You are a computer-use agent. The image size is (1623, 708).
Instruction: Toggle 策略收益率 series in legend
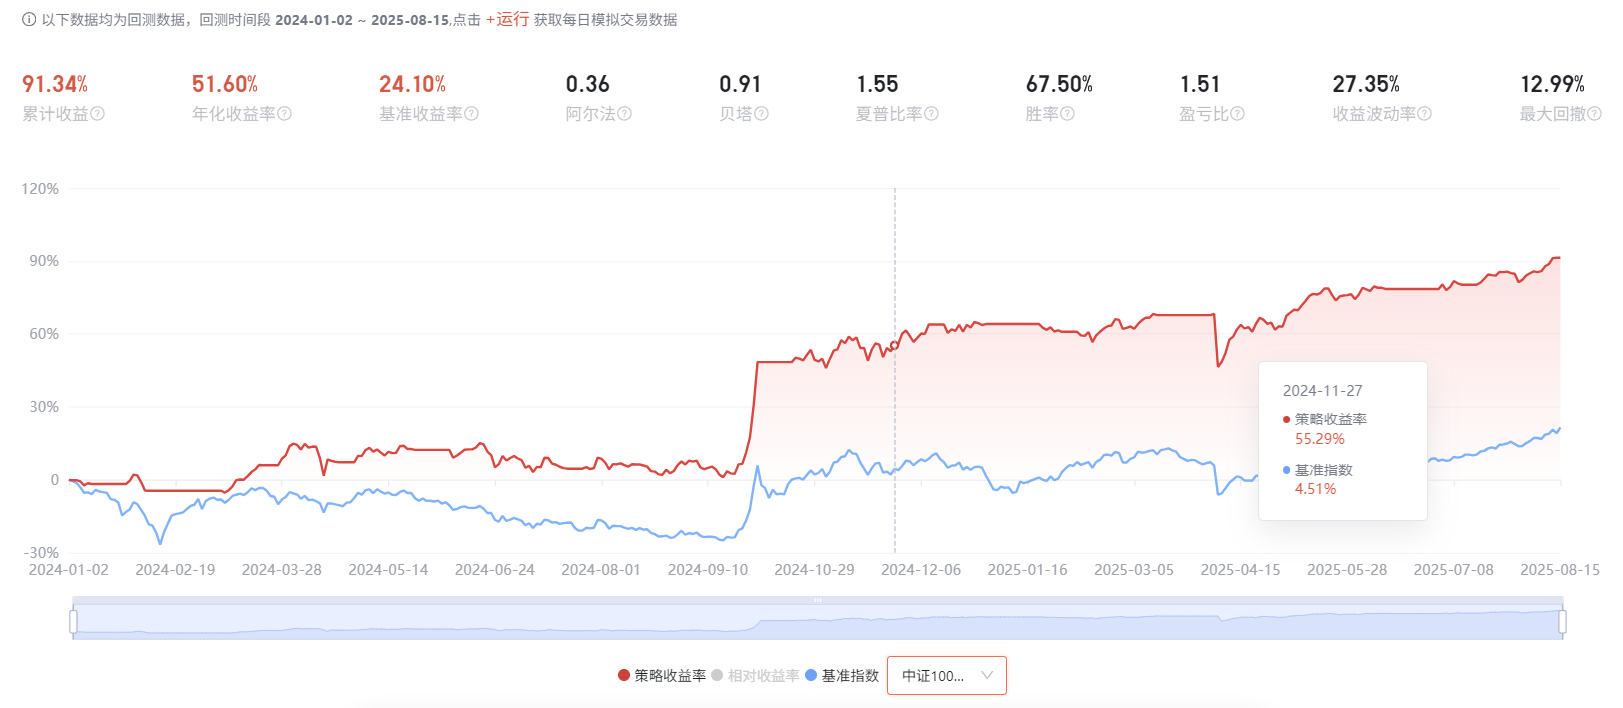pyautogui.click(x=662, y=676)
